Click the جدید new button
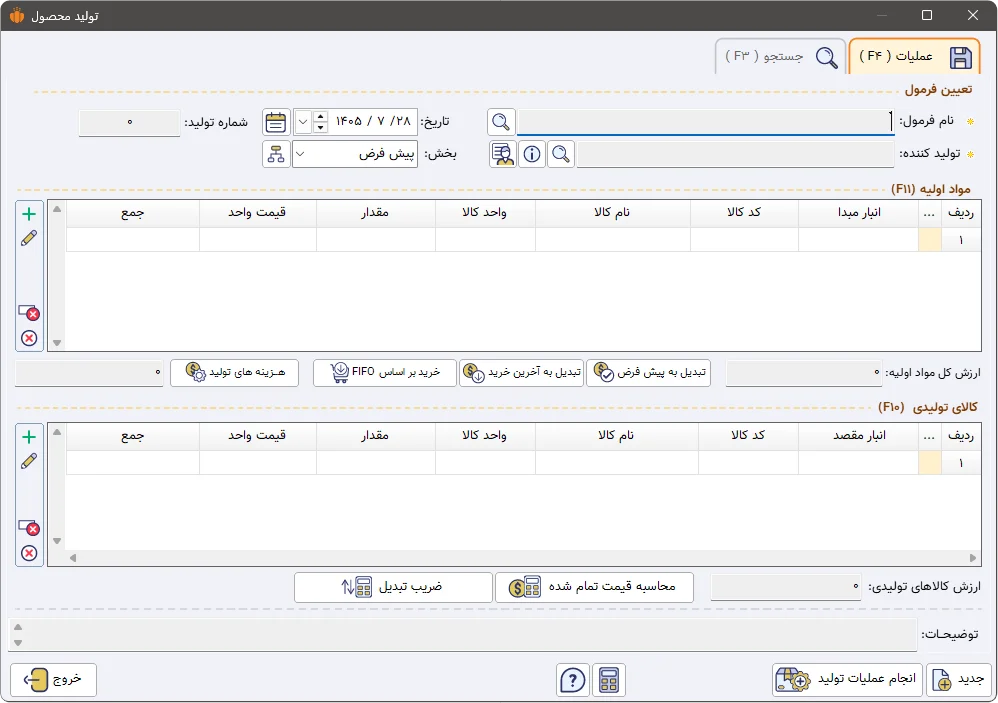This screenshot has height=703, width=998. click(959, 679)
